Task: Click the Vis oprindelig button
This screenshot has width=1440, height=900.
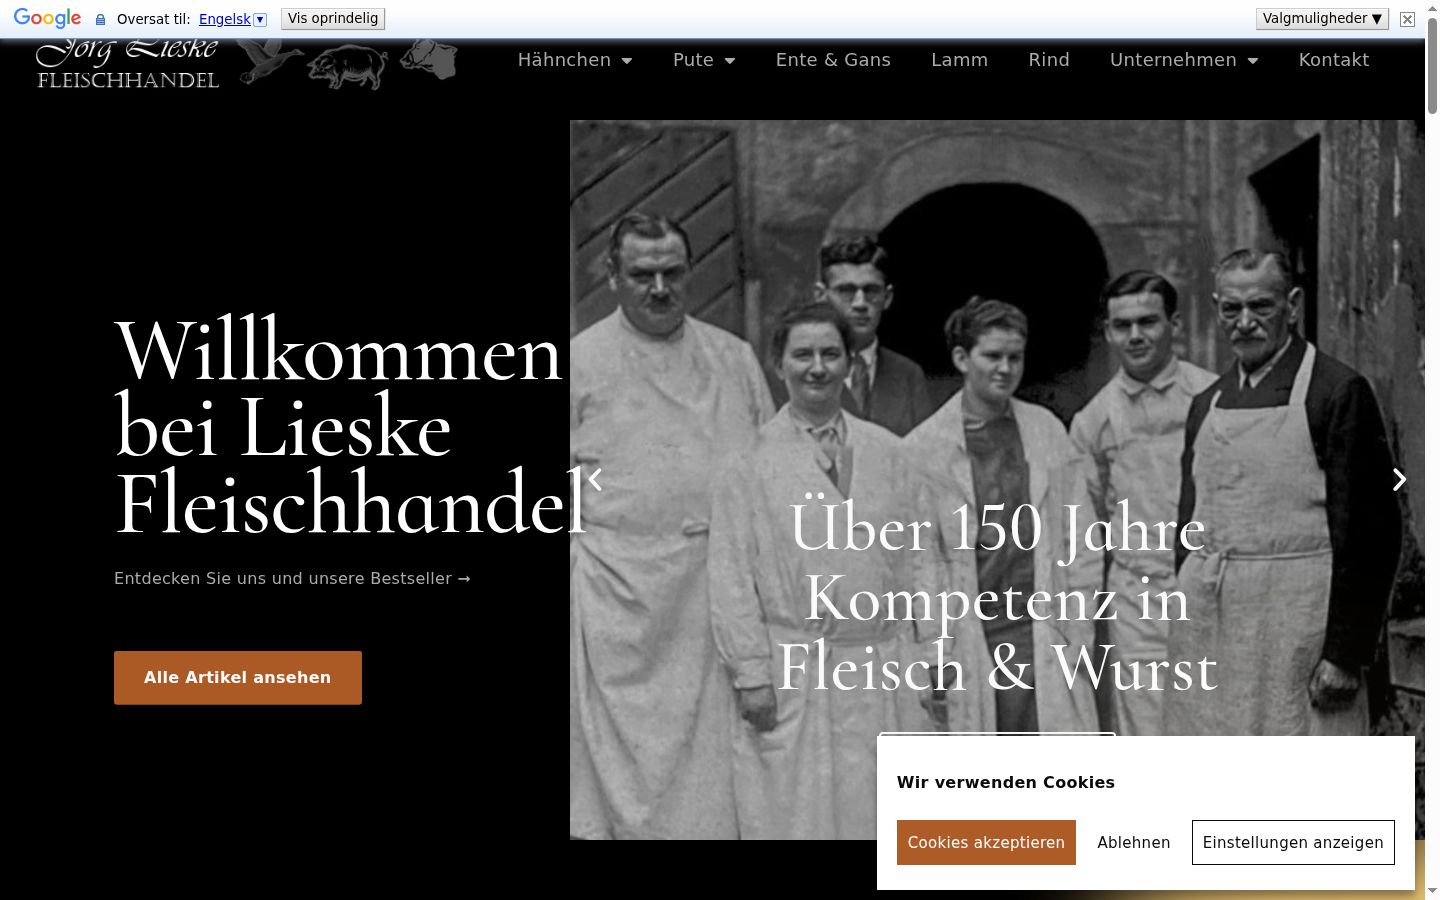Action: tap(333, 19)
